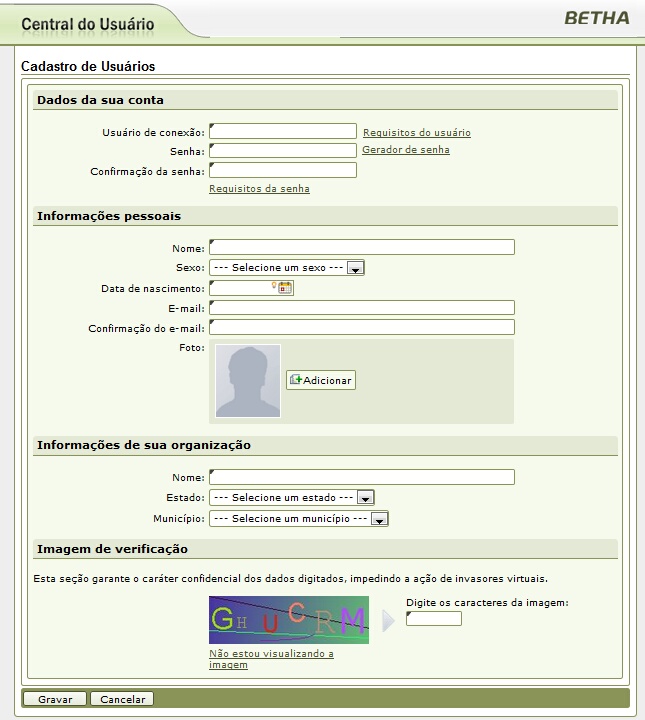Screen dimensions: 645x720
Task: Click the Gravar button
Action: pos(55,699)
